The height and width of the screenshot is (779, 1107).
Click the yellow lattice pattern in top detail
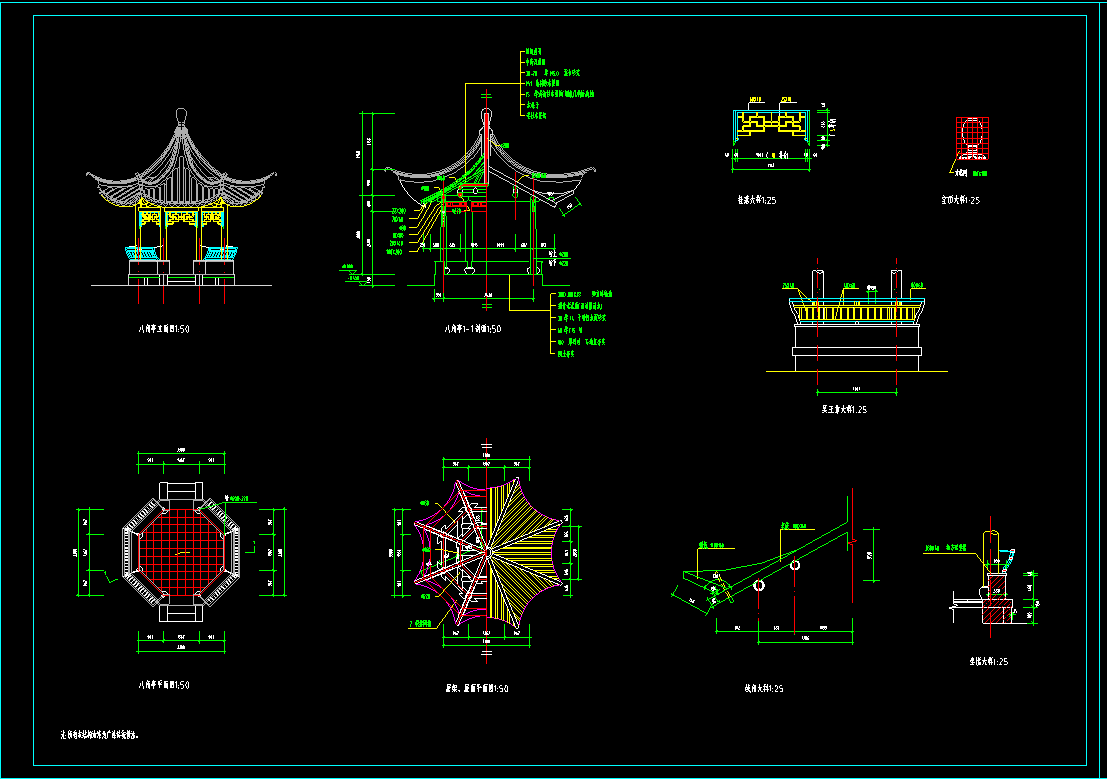(773, 125)
